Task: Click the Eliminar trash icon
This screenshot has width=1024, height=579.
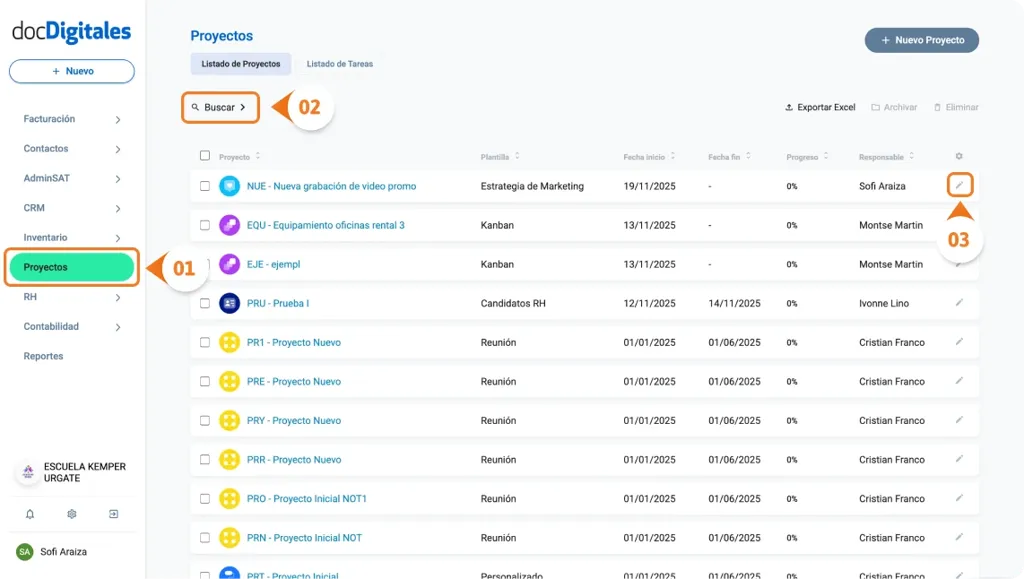Action: [x=936, y=107]
